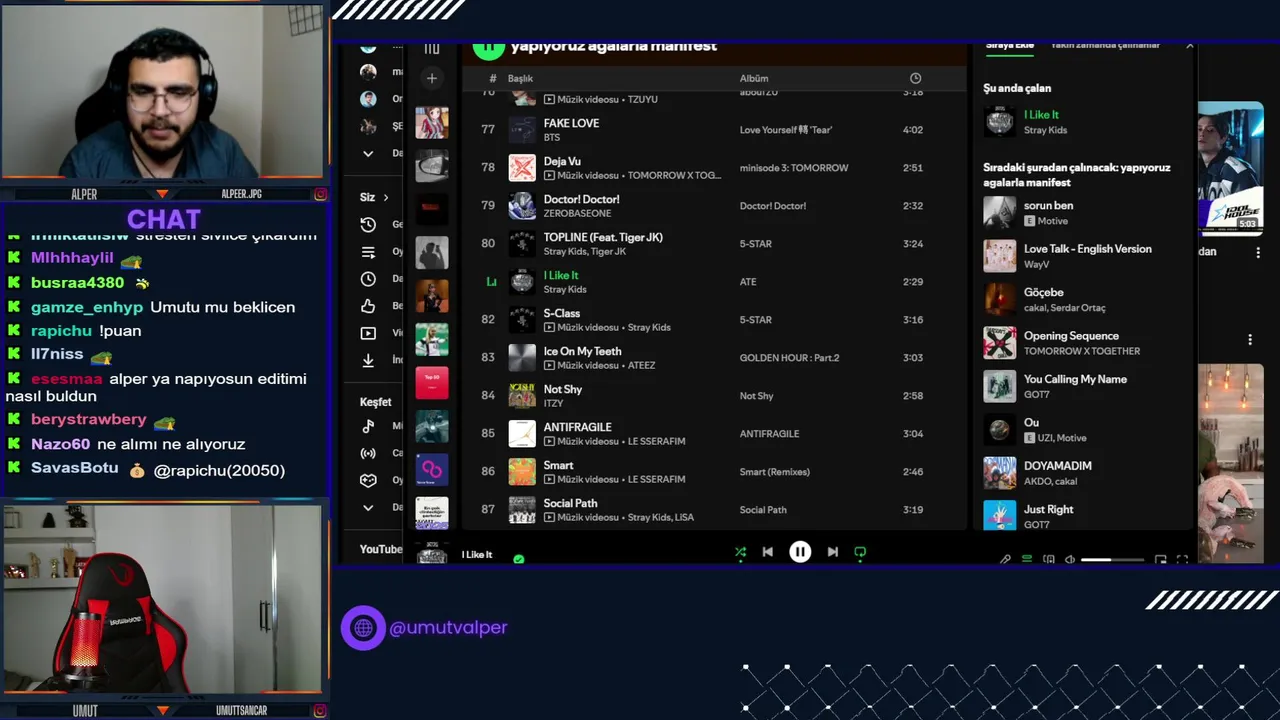Close the Spotify queue panel
1280x720 pixels.
(1189, 46)
